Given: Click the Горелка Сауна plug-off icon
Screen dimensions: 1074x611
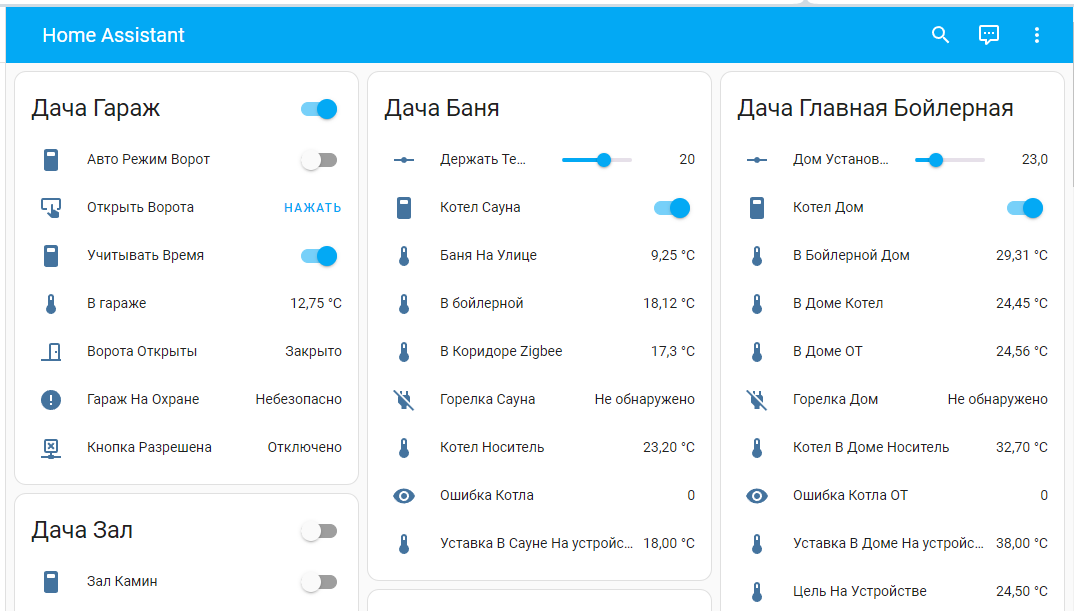Looking at the screenshot, I should tap(404, 400).
